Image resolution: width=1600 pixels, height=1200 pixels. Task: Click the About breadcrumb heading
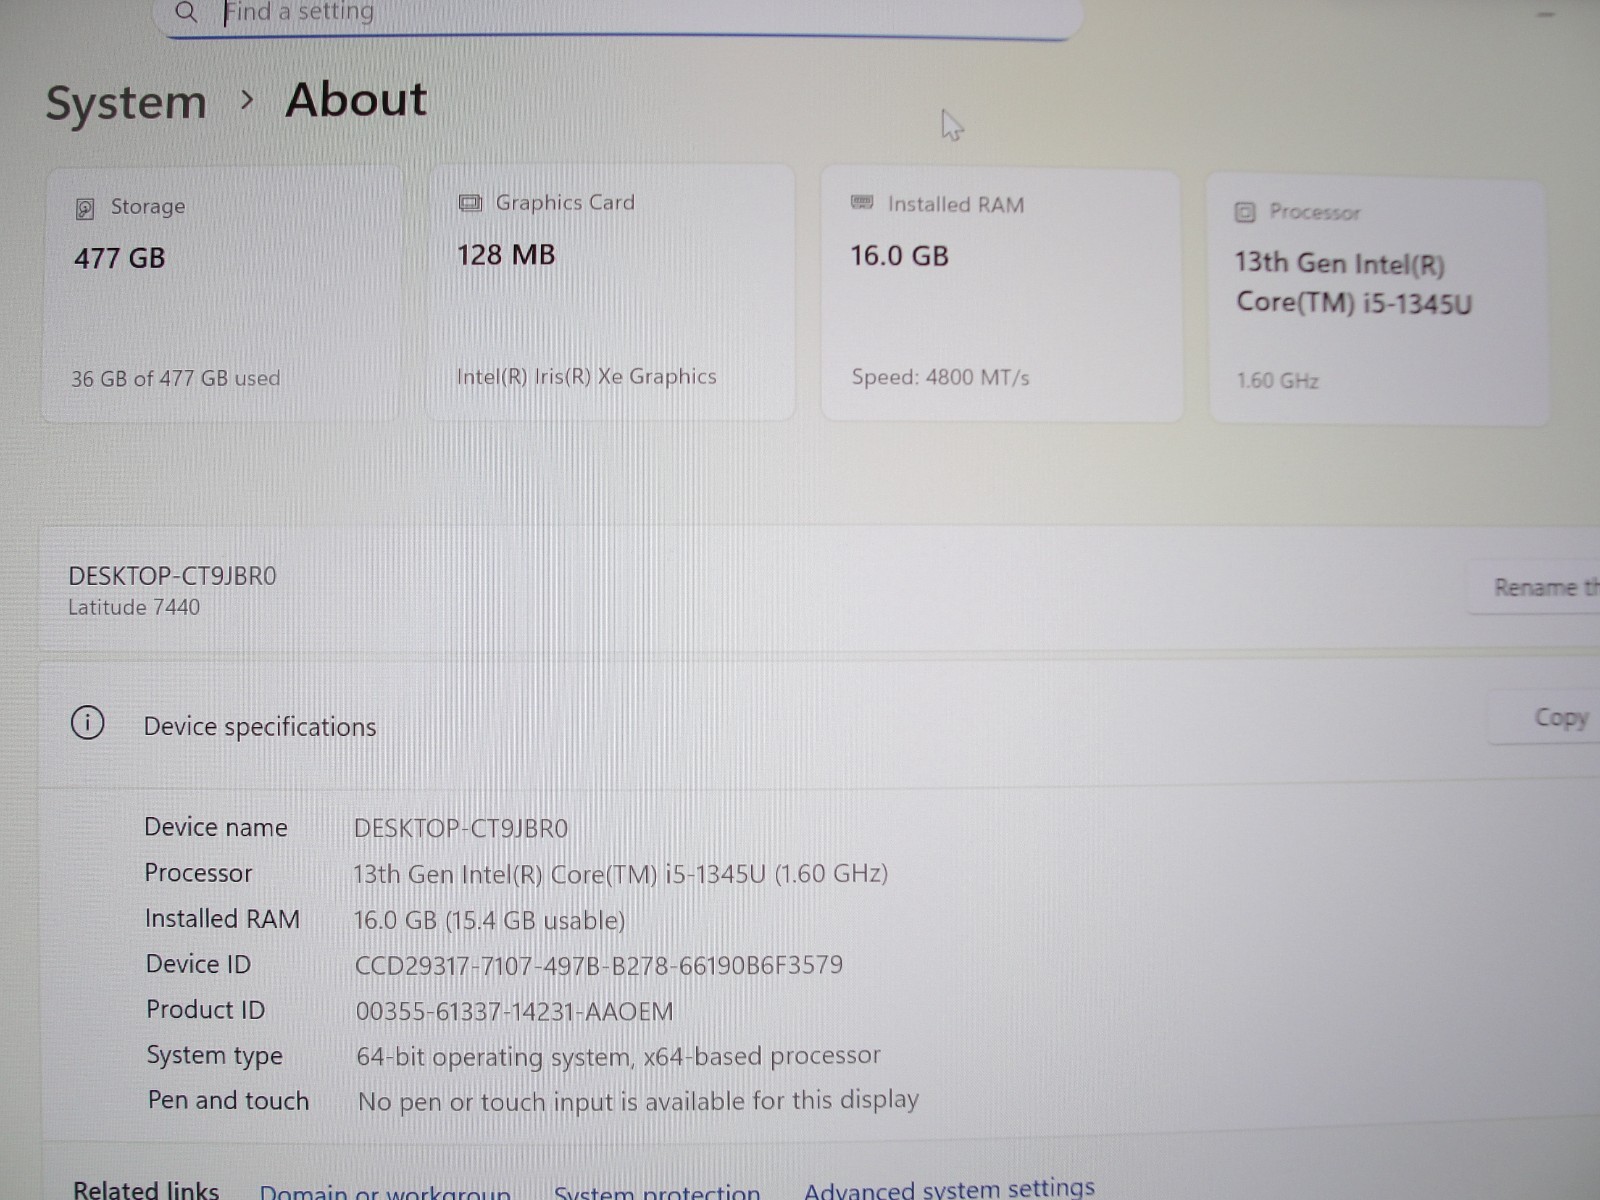[356, 100]
